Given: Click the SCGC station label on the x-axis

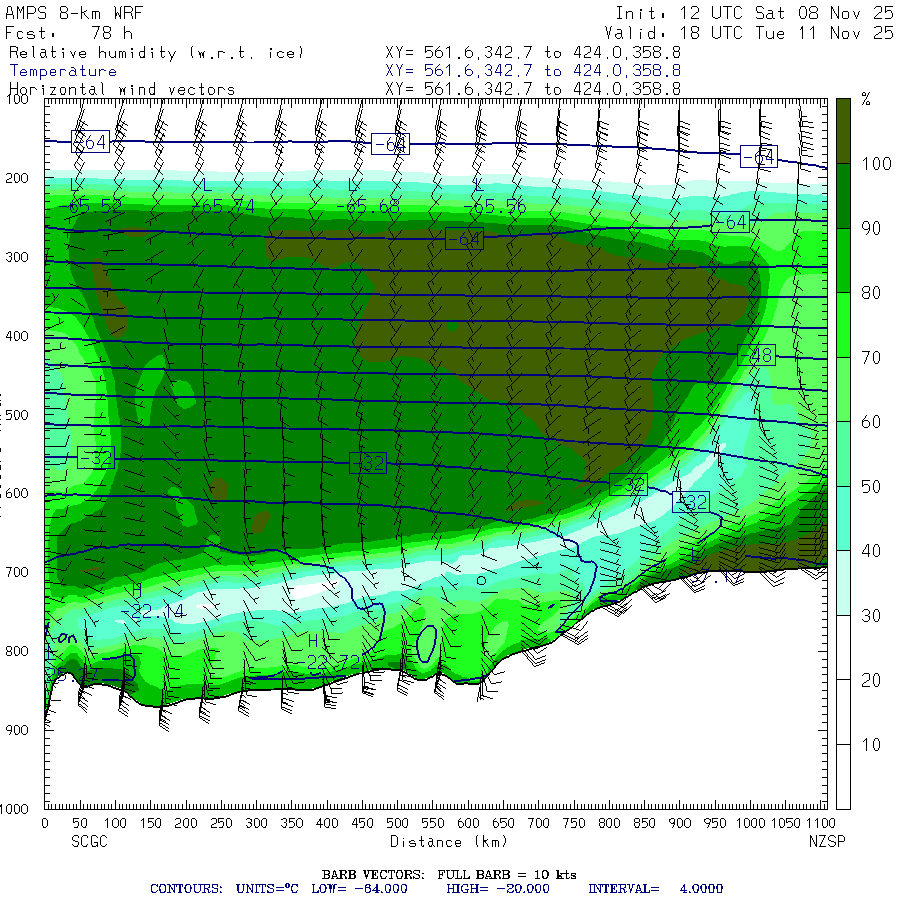Looking at the screenshot, I should [89, 841].
